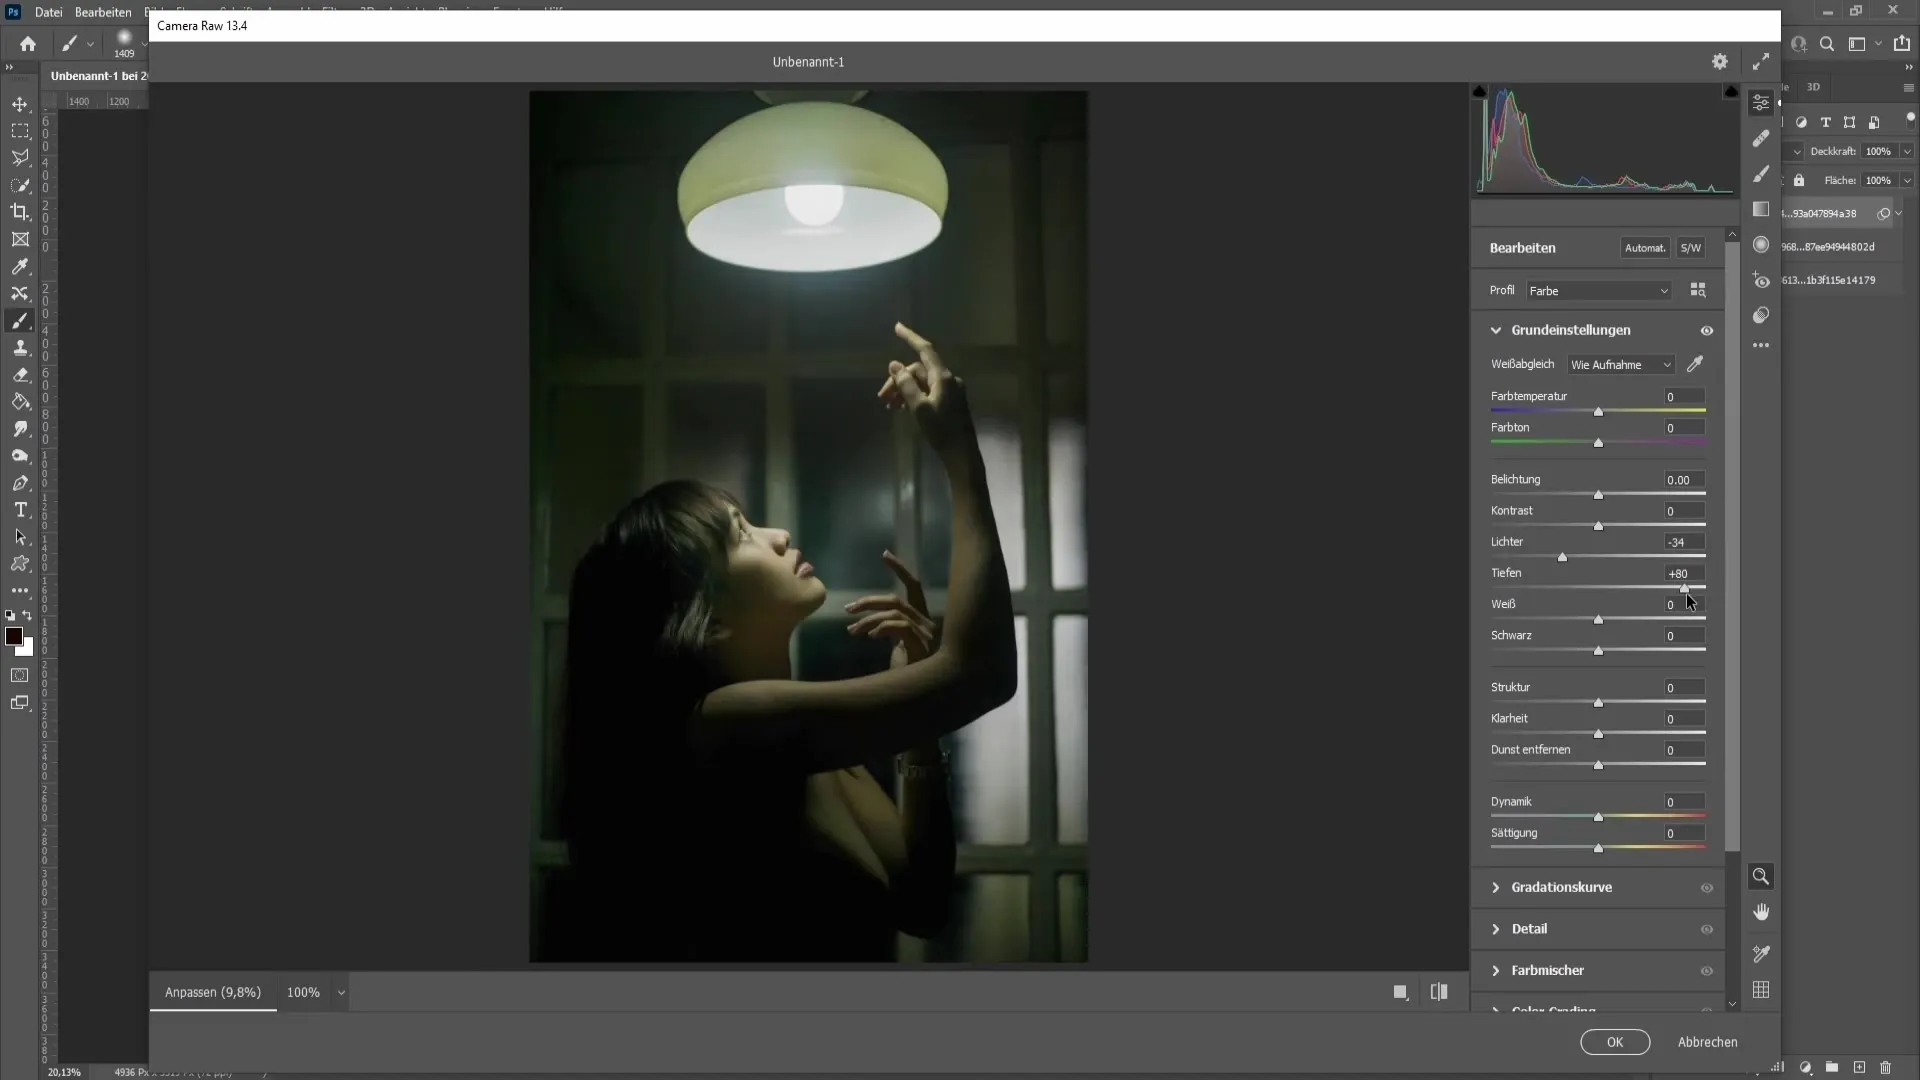Click the Lichter slider handle

(x=1562, y=557)
